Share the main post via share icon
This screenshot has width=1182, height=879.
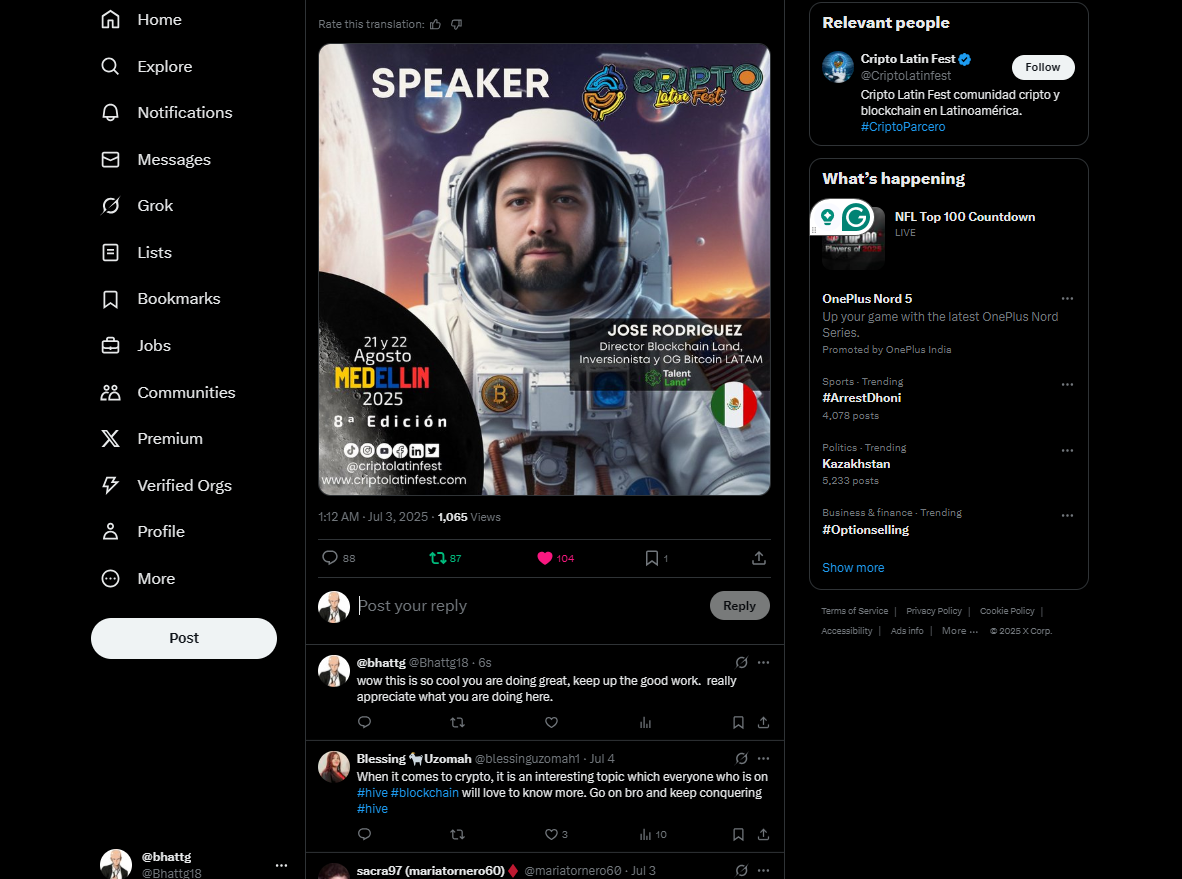[759, 558]
